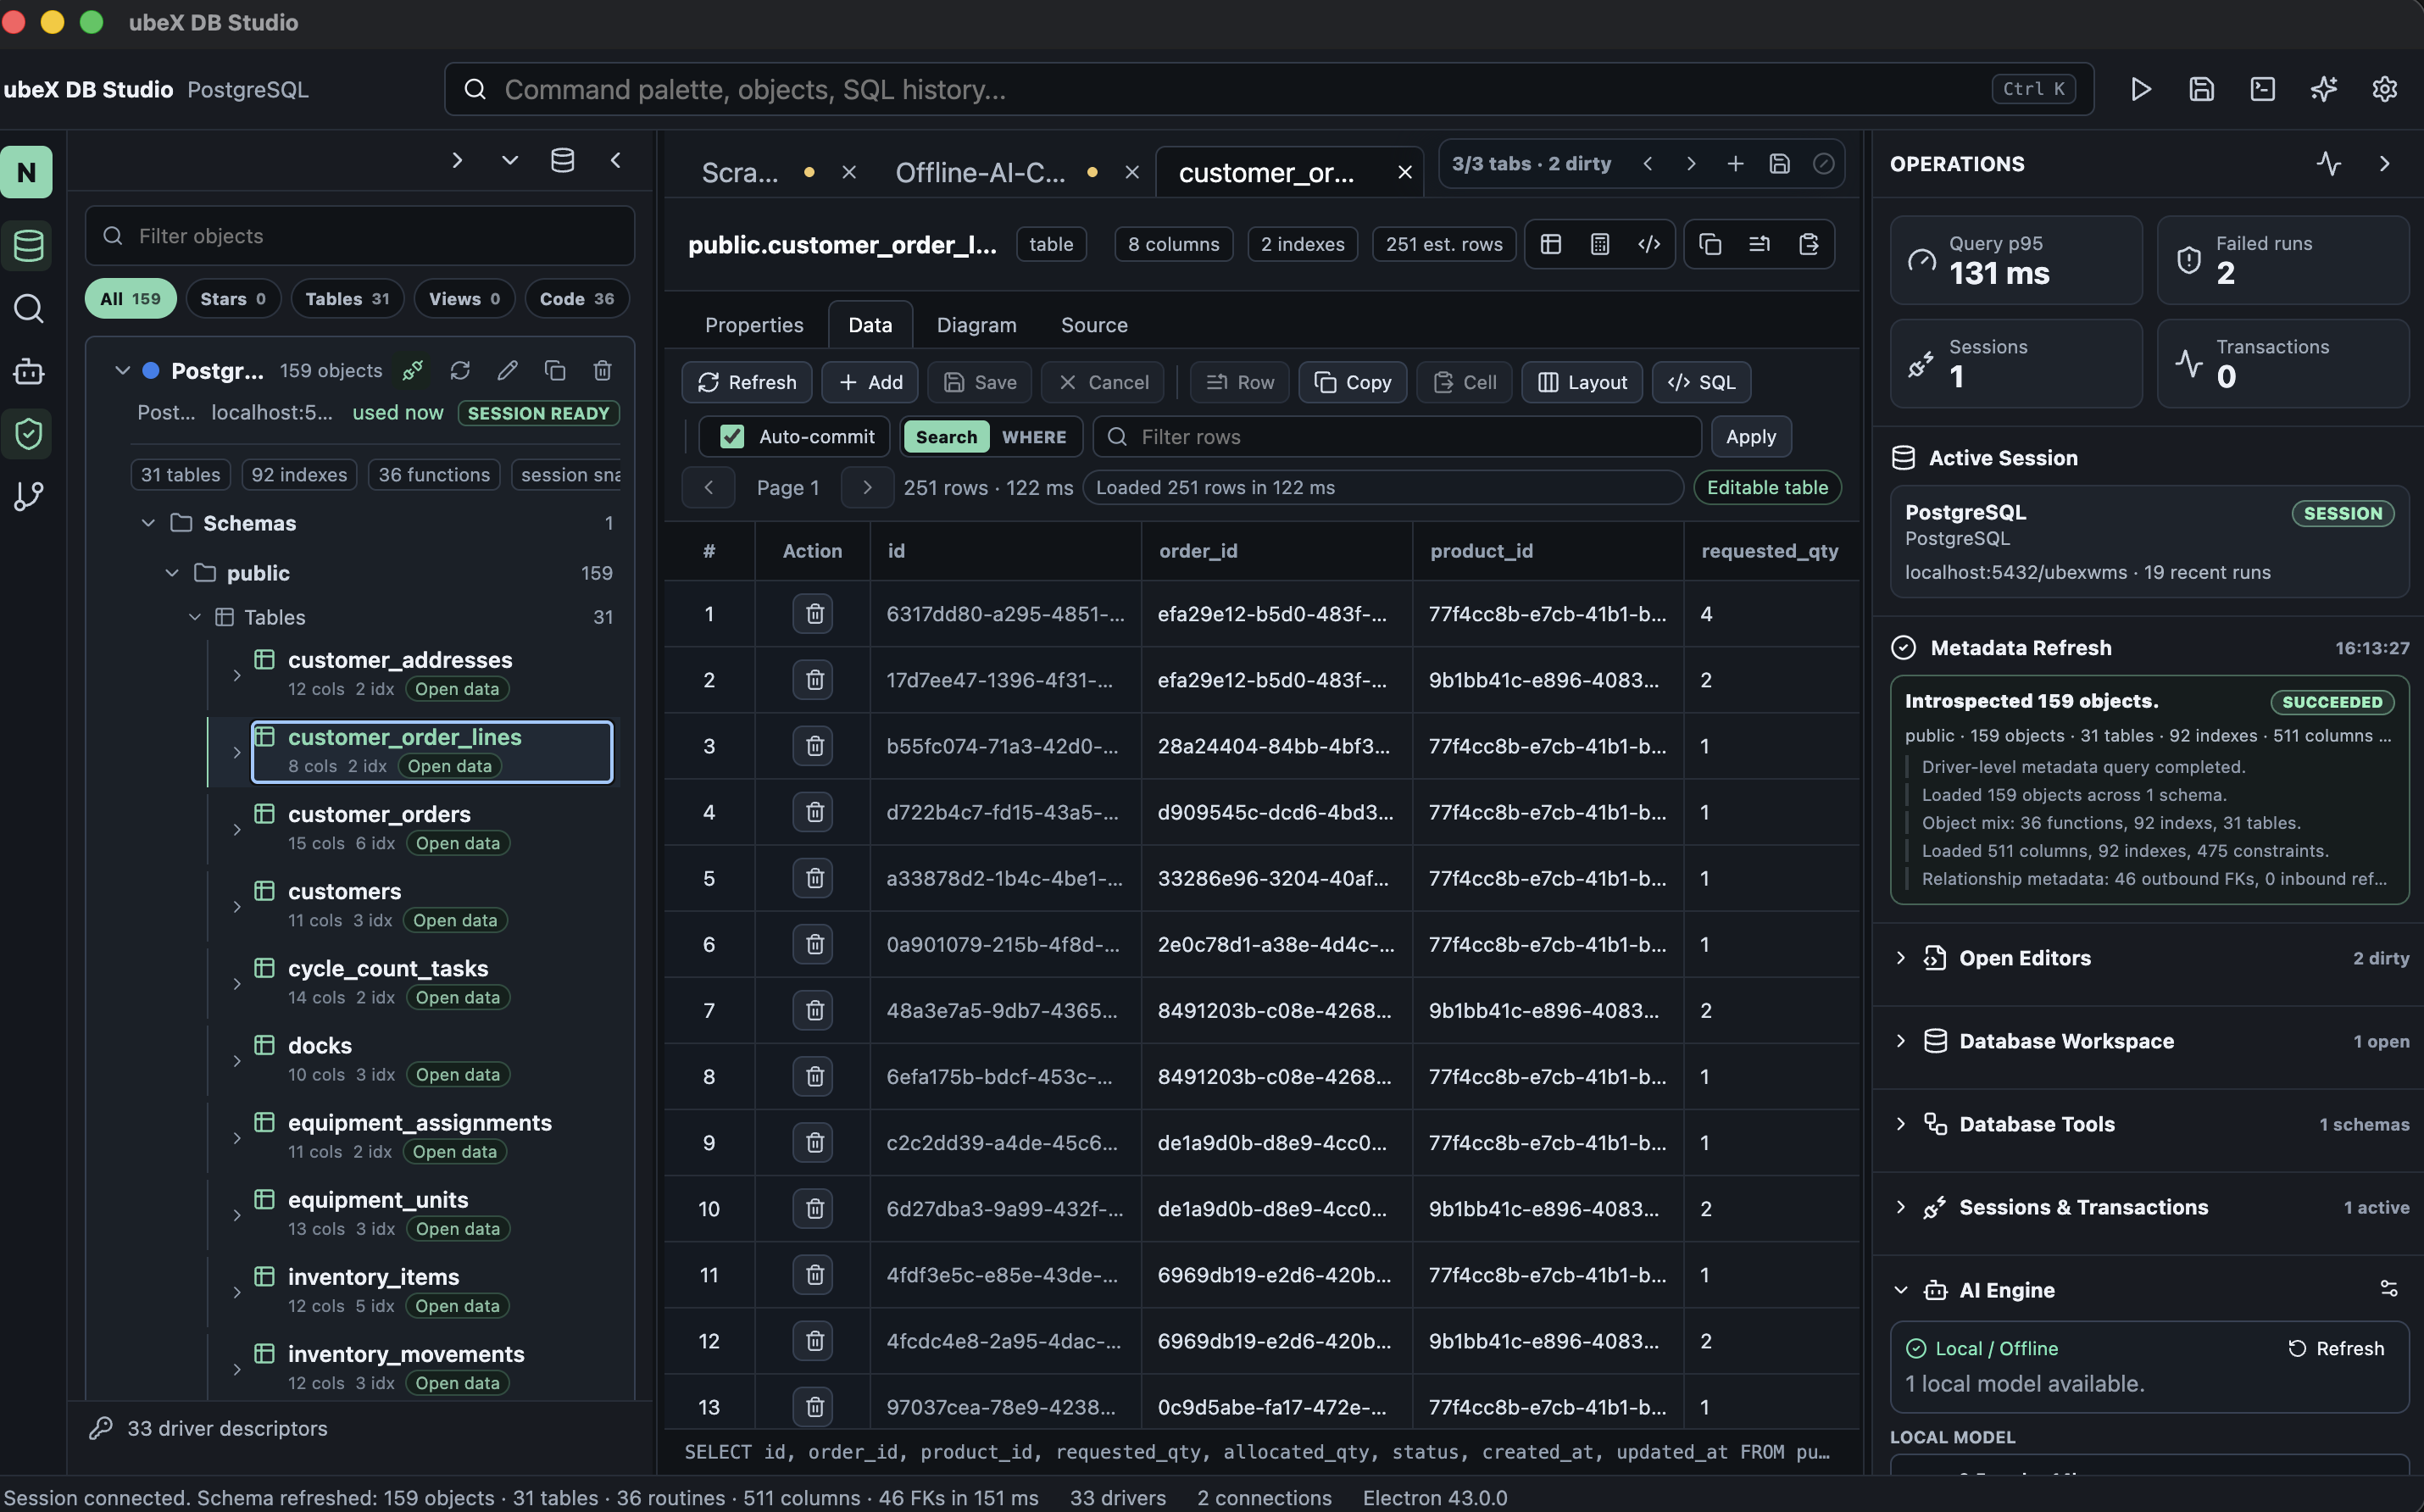Edit the Postgres connection with the pencil icon

click(x=507, y=371)
